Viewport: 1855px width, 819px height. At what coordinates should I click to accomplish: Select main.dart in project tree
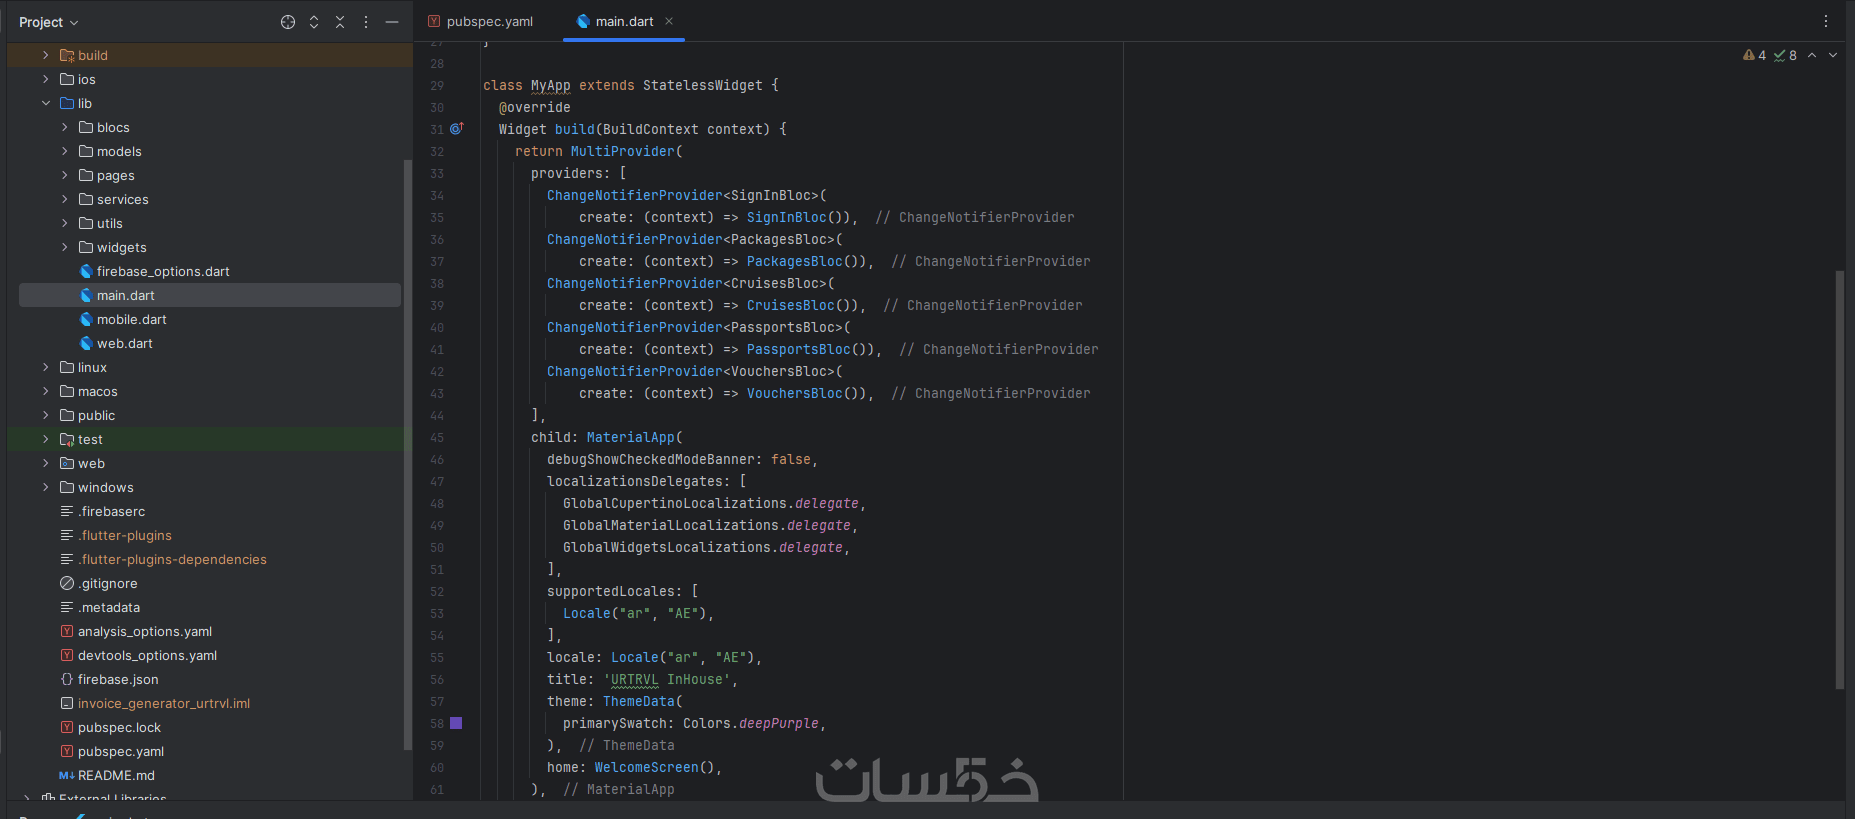126,295
